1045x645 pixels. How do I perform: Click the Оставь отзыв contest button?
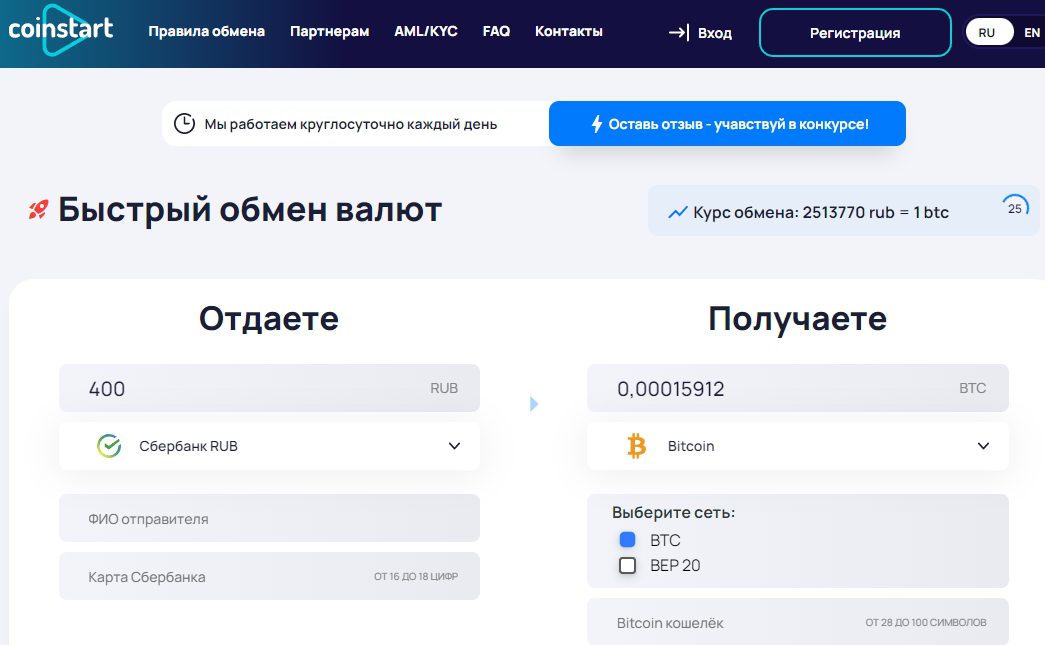(727, 124)
